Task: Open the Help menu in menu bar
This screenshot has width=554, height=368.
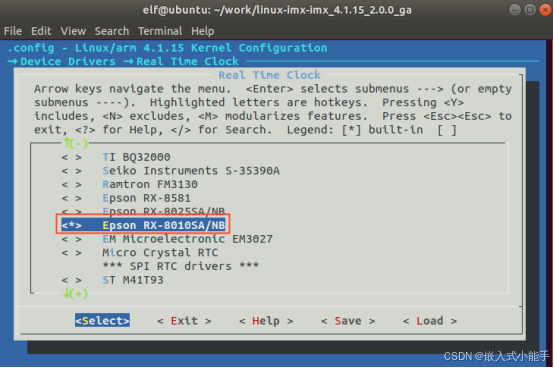Action: [x=202, y=31]
